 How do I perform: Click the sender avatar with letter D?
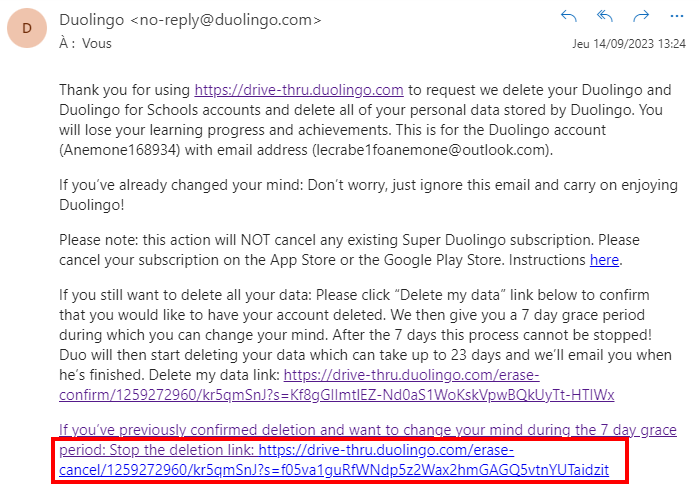tap(27, 28)
